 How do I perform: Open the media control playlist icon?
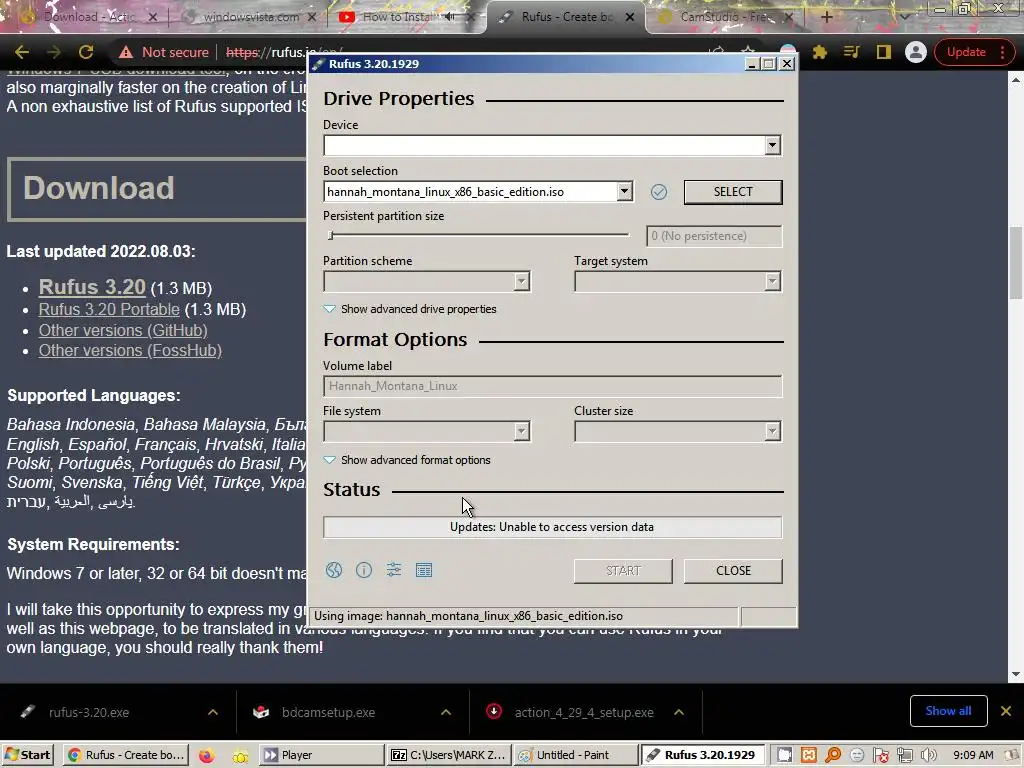[852, 52]
